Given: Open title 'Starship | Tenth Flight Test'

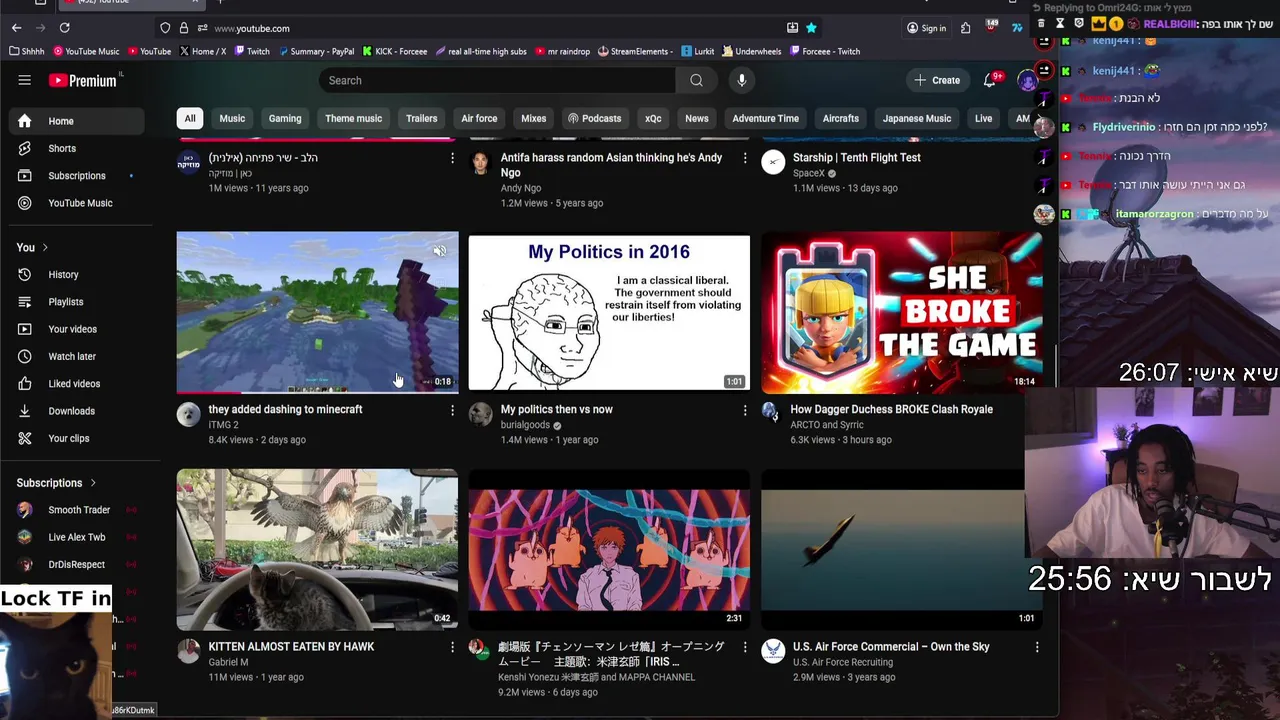Looking at the screenshot, I should (x=856, y=157).
